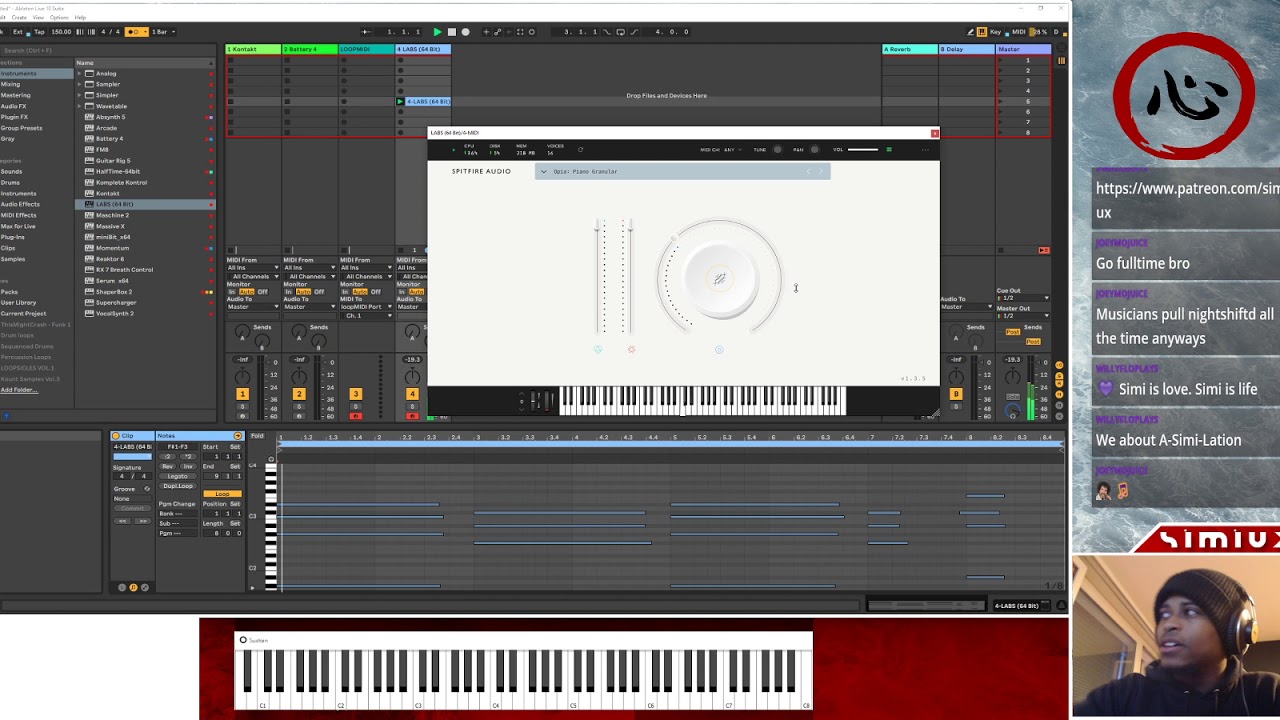Open the Help menu

tap(80, 17)
